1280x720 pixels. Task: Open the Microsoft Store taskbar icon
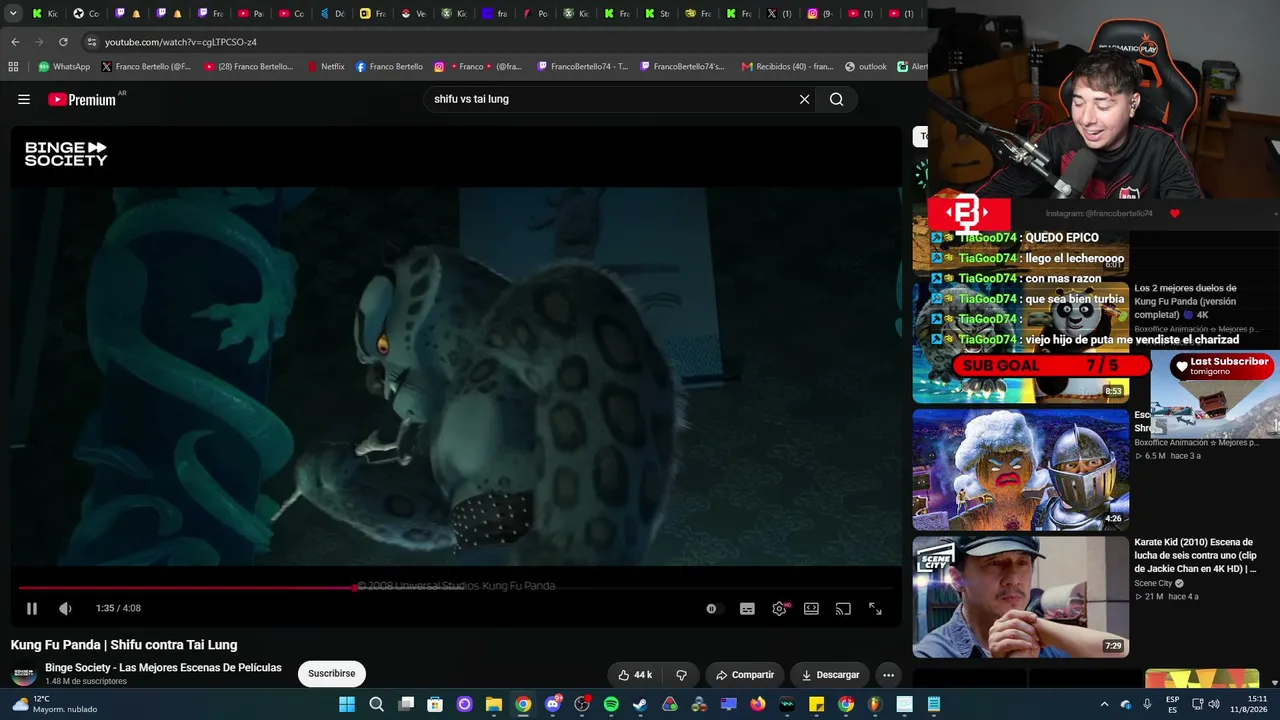(435, 705)
